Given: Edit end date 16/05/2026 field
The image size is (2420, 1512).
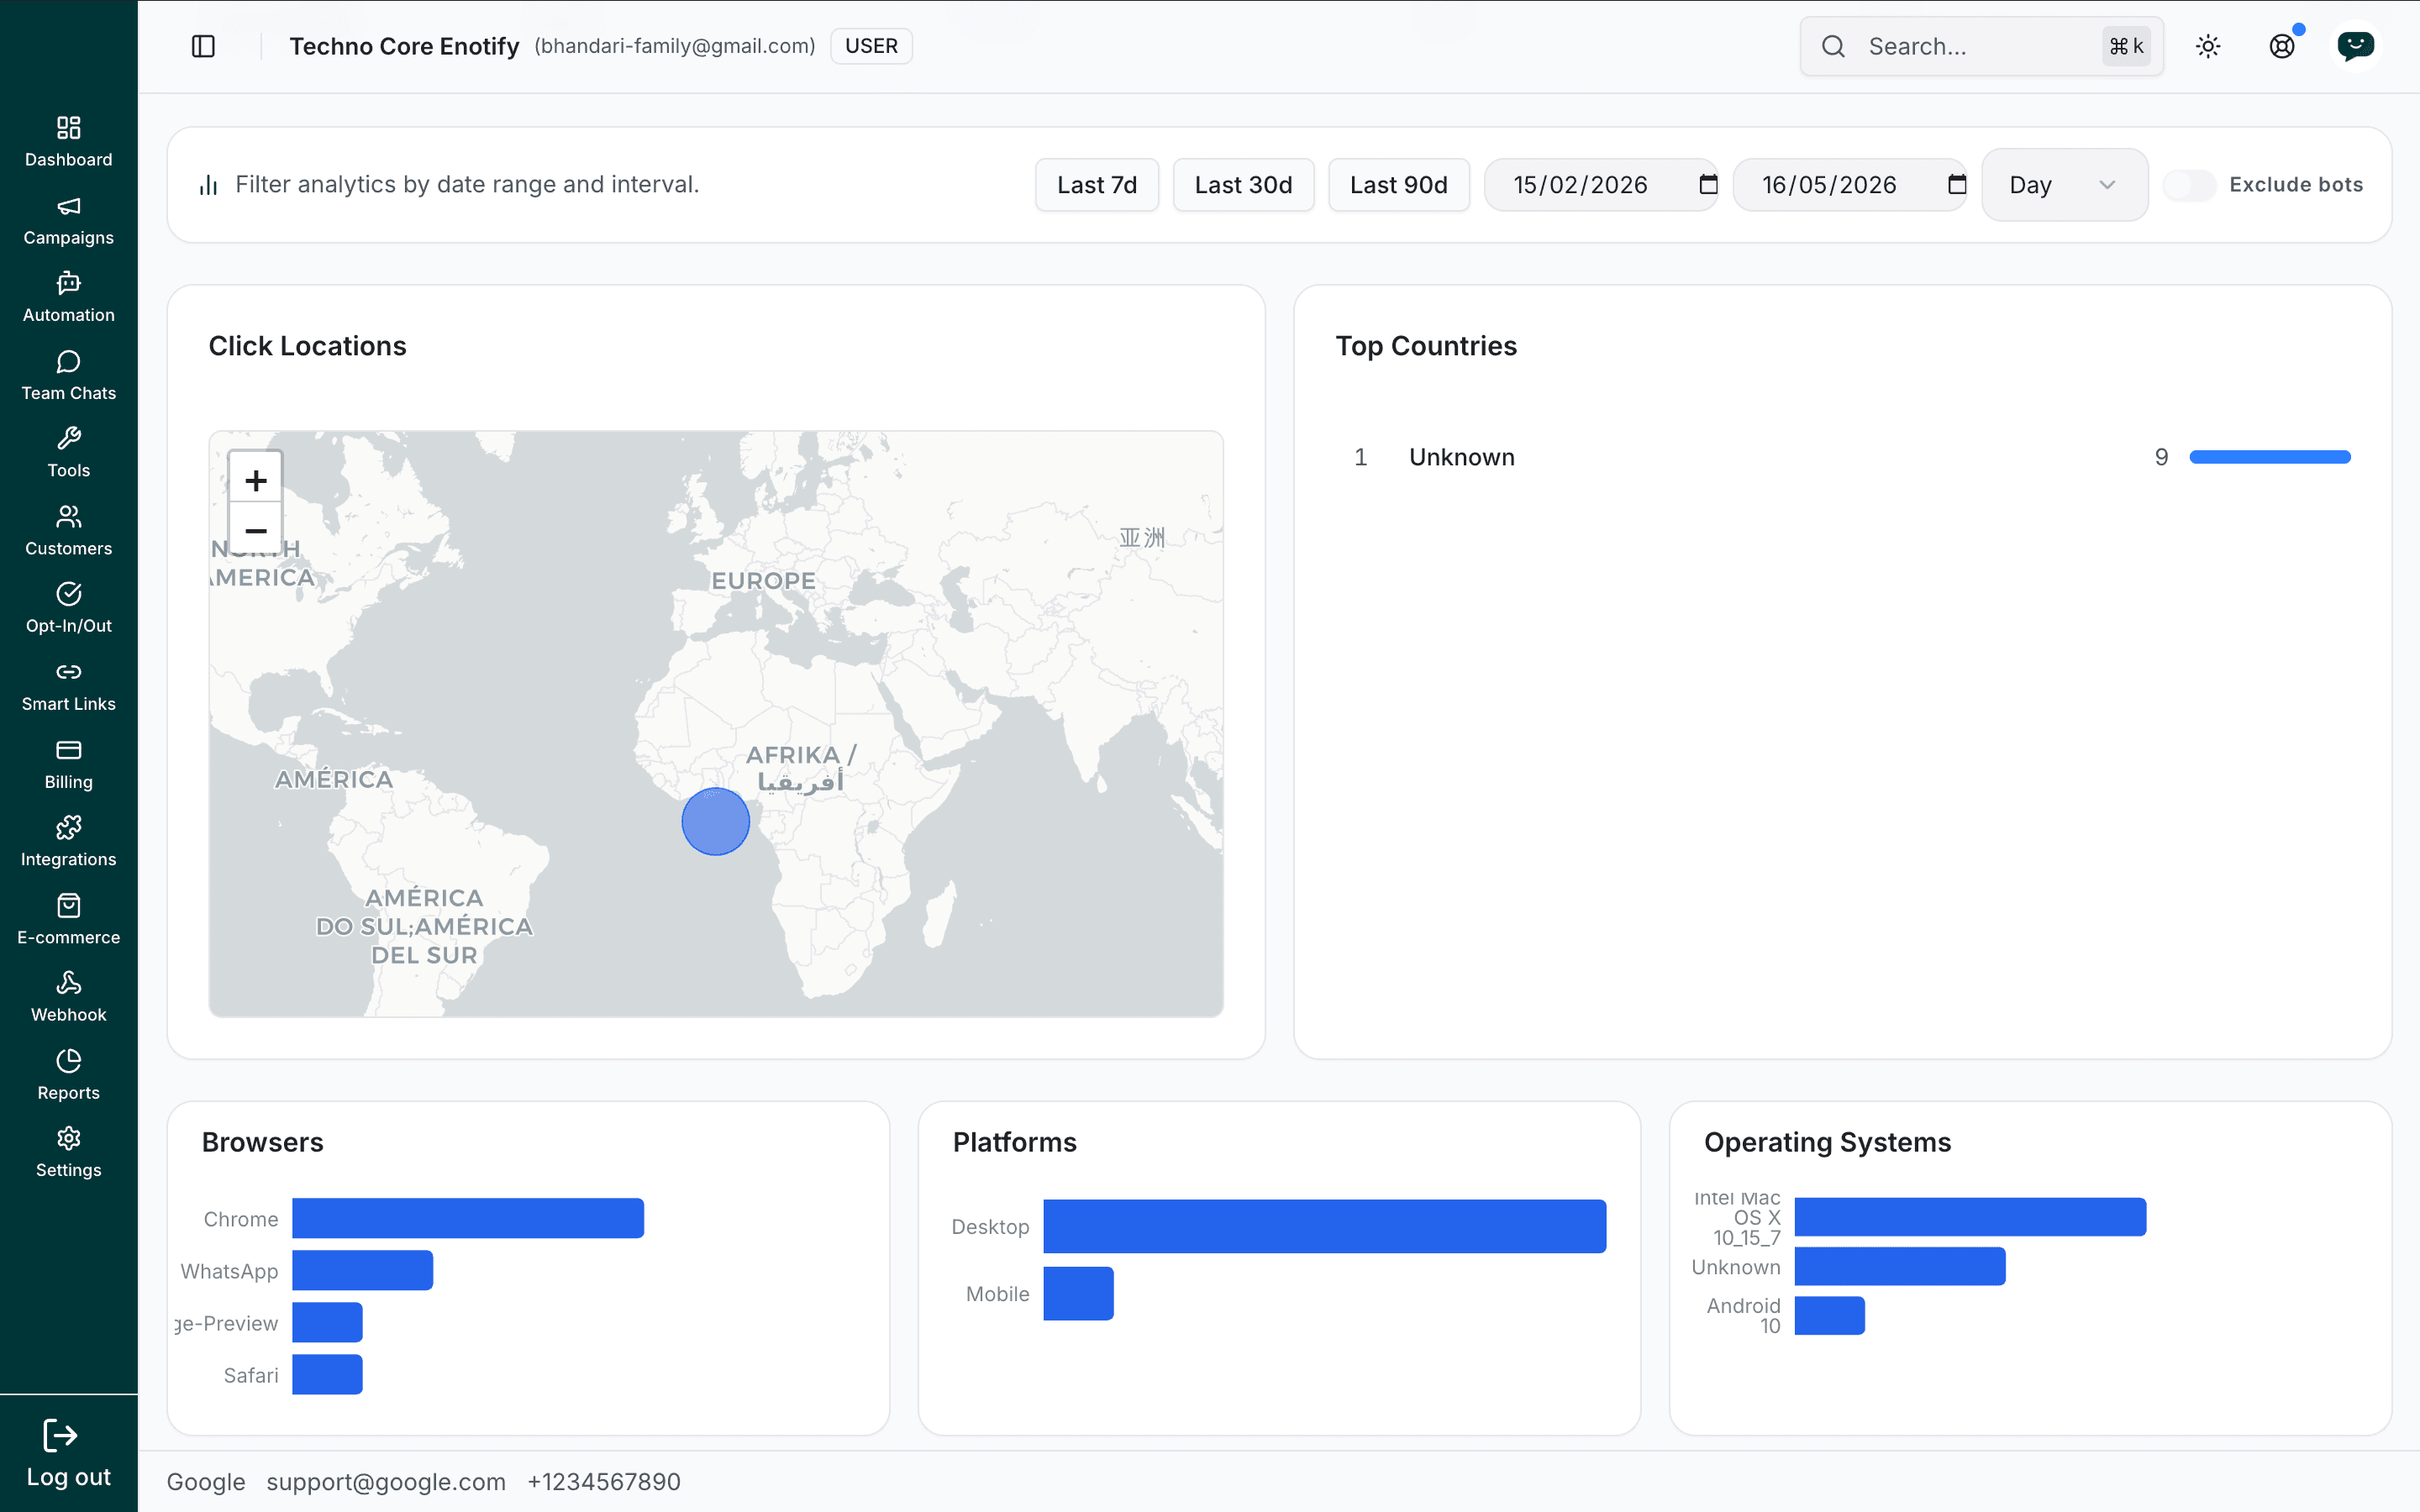Looking at the screenshot, I should 1850,185.
